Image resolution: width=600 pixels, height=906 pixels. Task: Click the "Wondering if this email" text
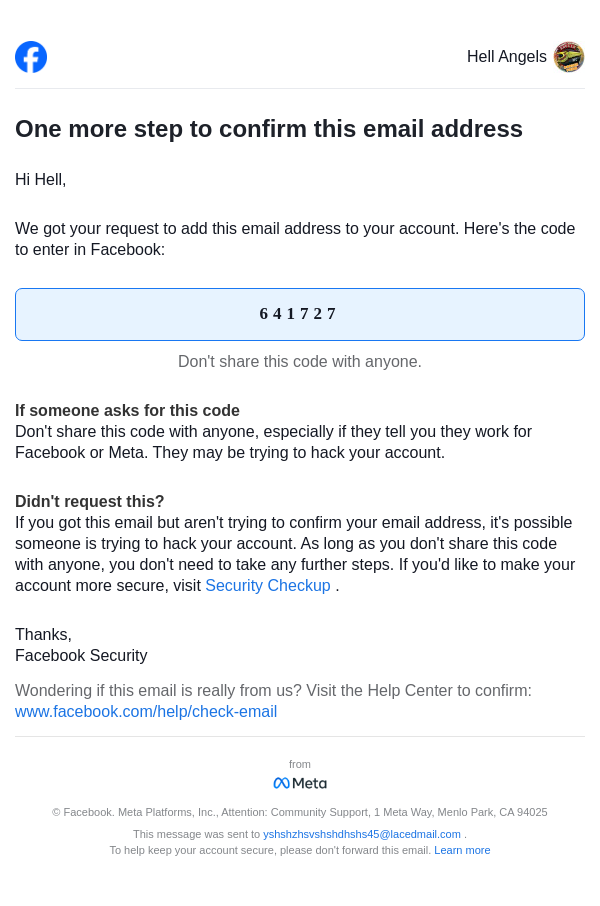tap(273, 691)
